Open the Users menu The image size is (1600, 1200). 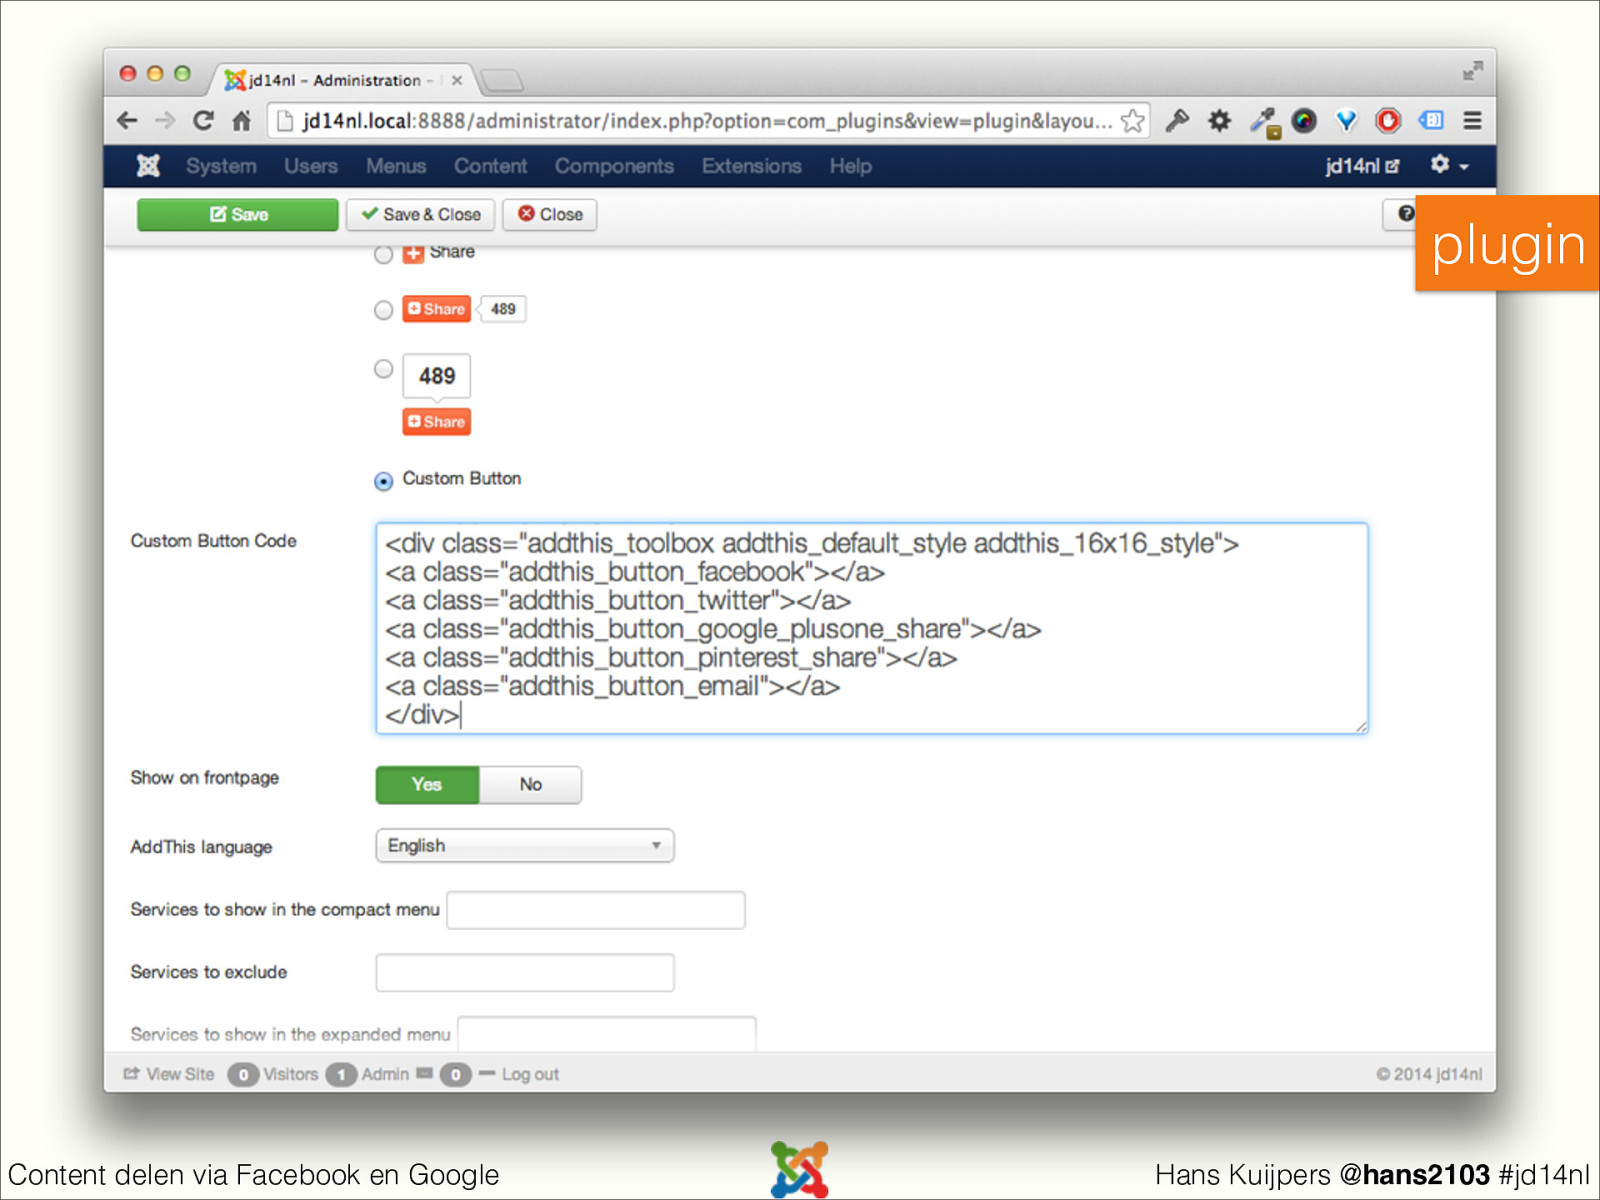point(311,166)
